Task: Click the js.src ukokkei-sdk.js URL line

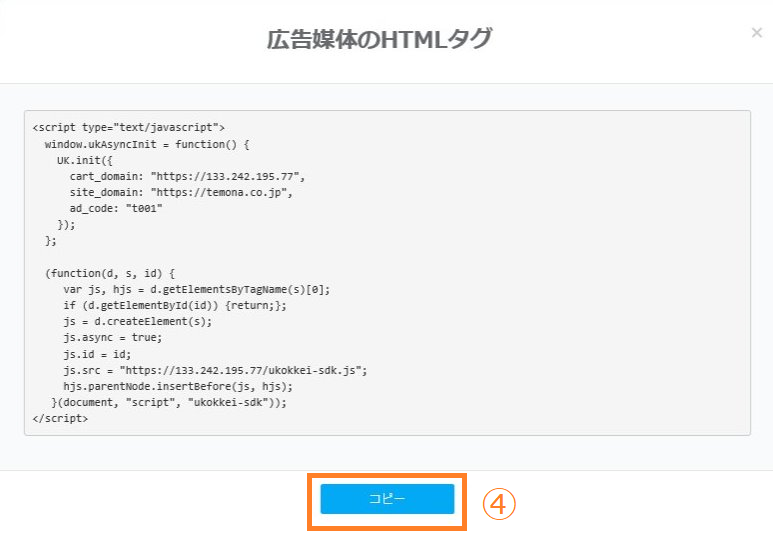Action: click(x=215, y=370)
